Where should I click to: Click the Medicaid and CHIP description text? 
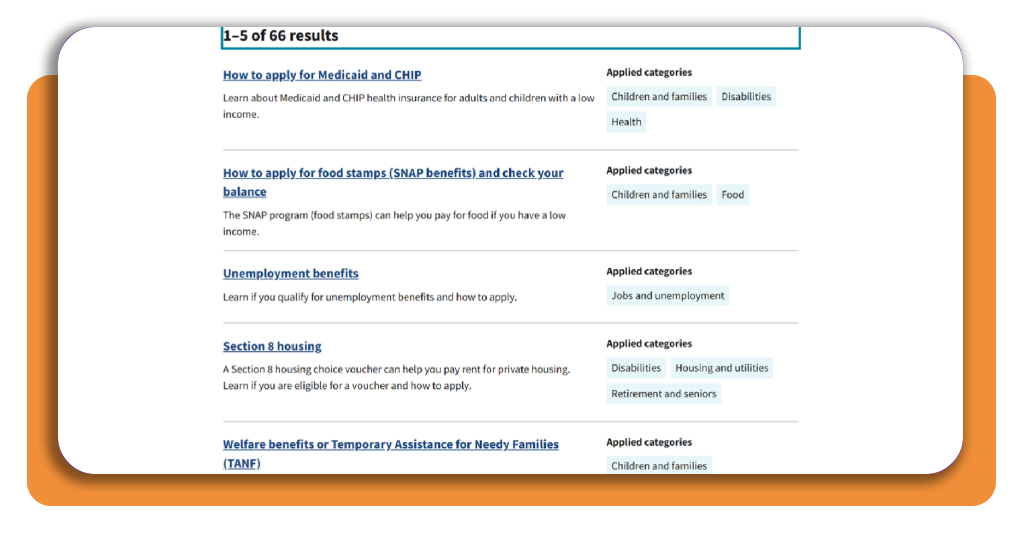pos(408,106)
